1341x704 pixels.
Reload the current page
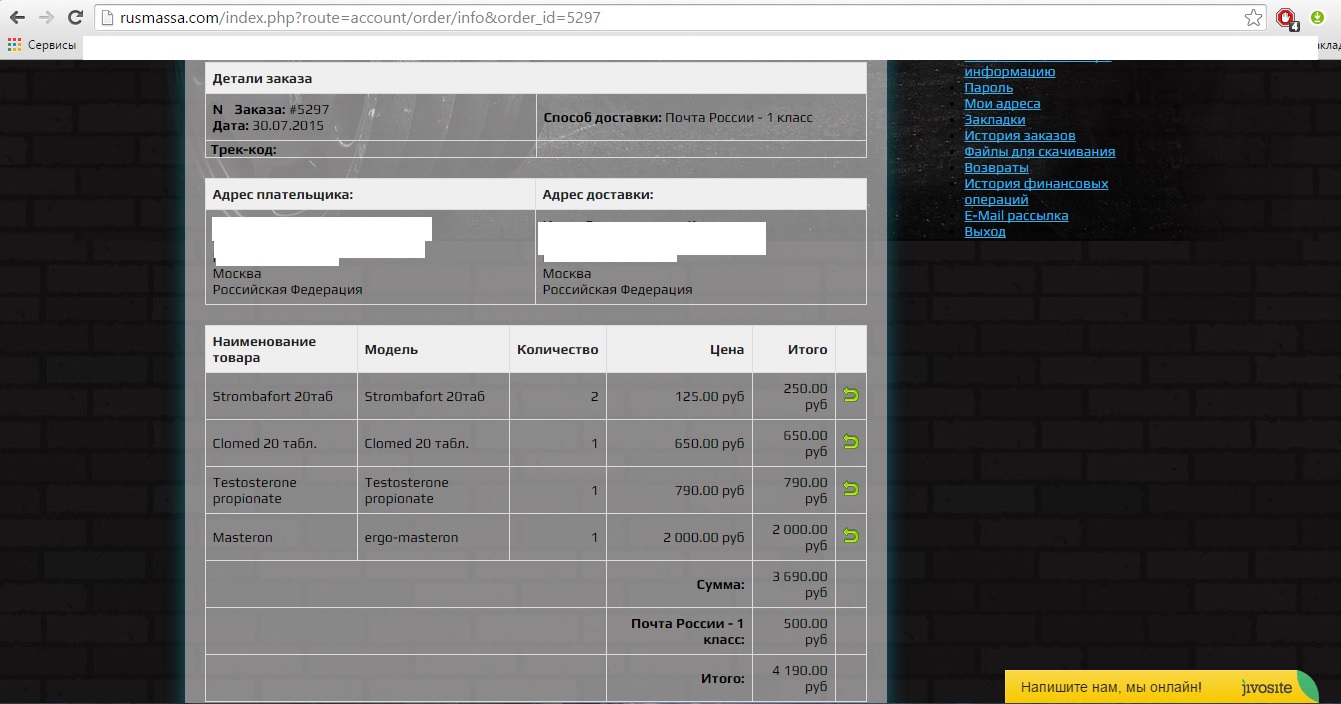pos(75,18)
